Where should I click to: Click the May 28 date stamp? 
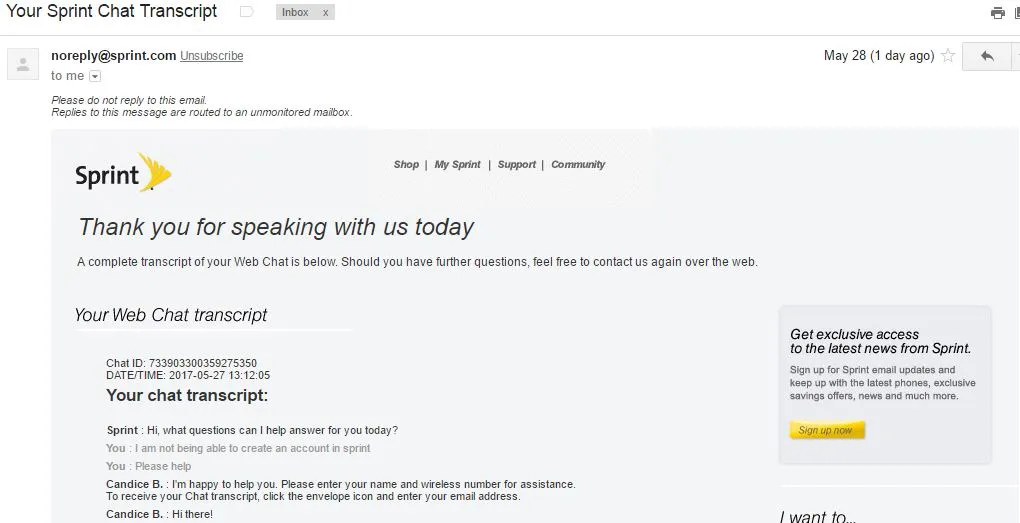coord(878,56)
